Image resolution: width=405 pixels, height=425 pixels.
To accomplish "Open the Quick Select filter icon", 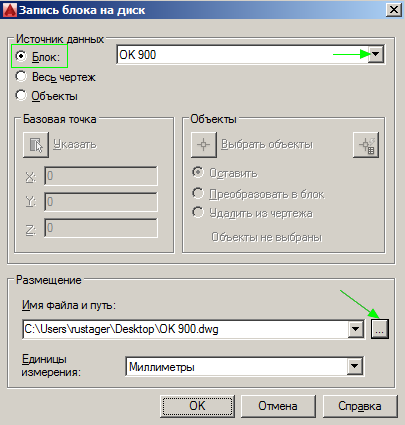I will [366, 145].
